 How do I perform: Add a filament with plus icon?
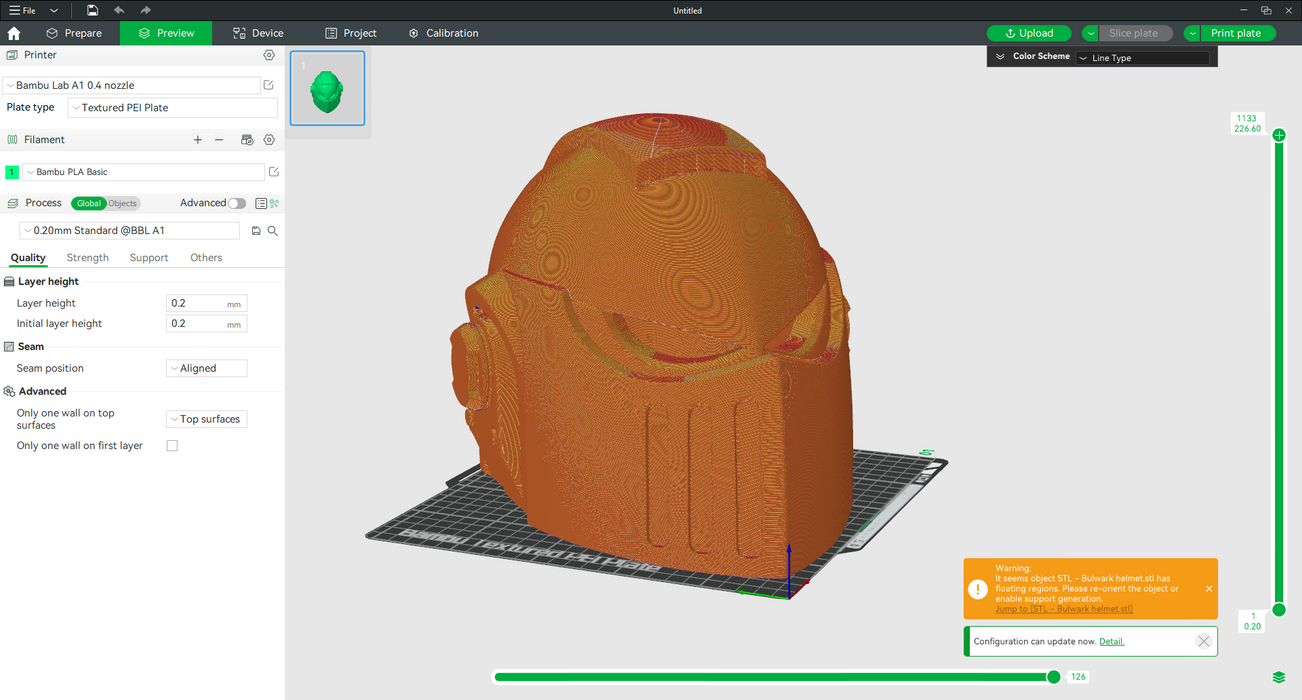coord(198,140)
